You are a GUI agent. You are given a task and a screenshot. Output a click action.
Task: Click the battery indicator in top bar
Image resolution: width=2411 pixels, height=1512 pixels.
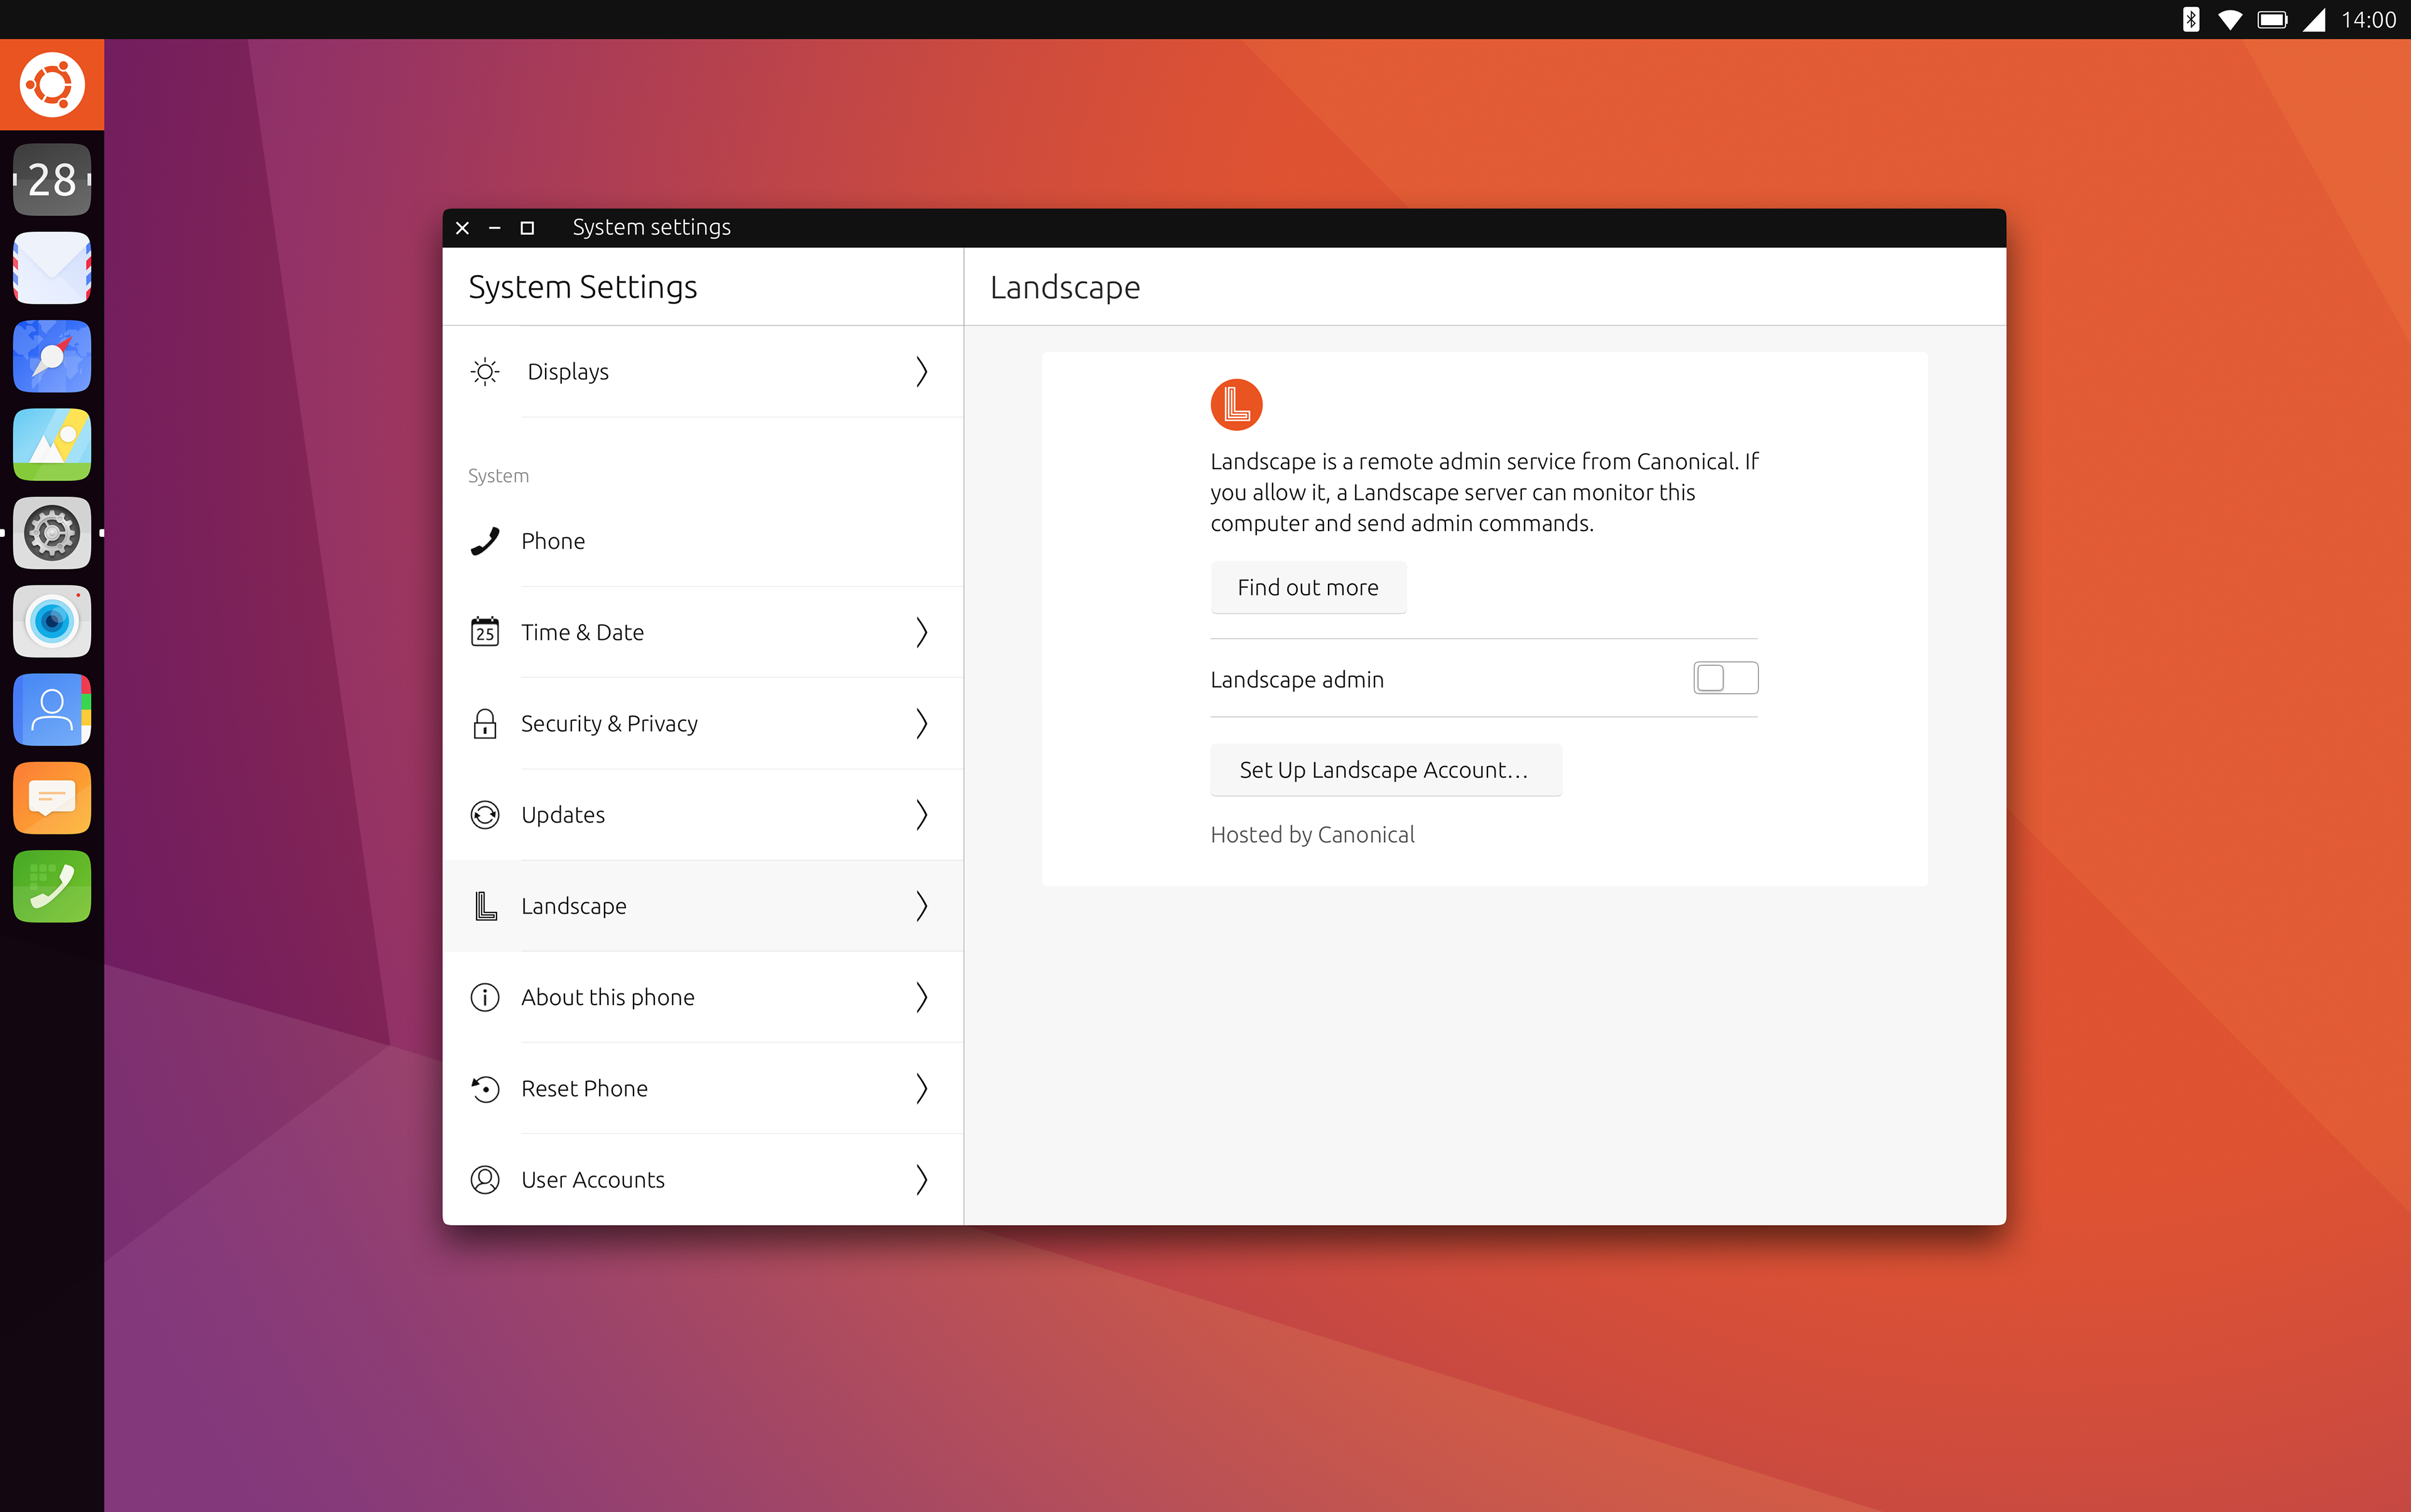(x=2272, y=20)
